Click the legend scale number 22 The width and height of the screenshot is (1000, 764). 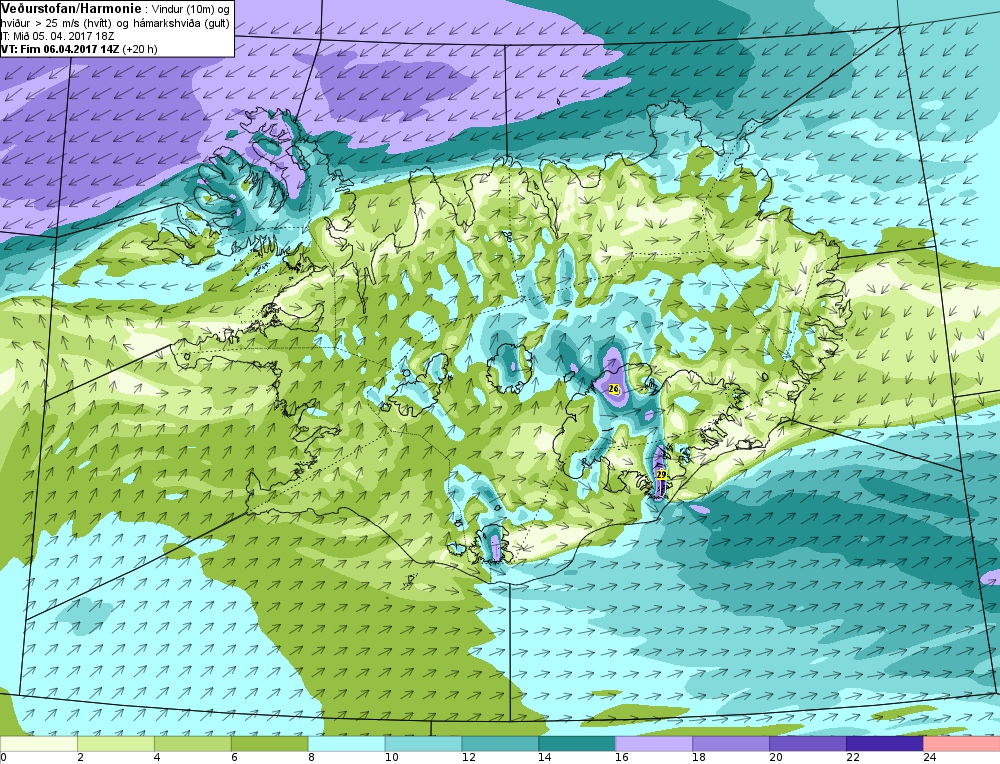[853, 758]
